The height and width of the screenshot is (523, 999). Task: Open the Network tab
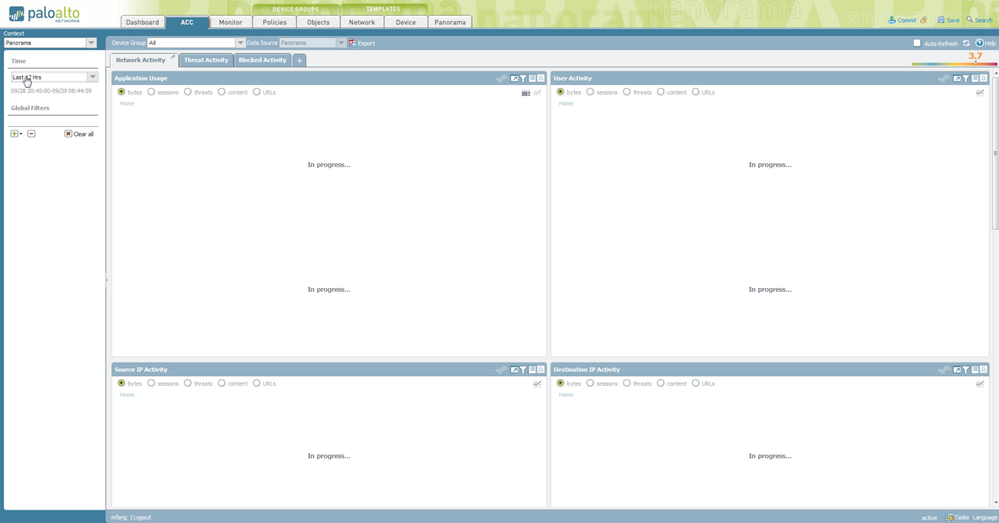point(362,22)
